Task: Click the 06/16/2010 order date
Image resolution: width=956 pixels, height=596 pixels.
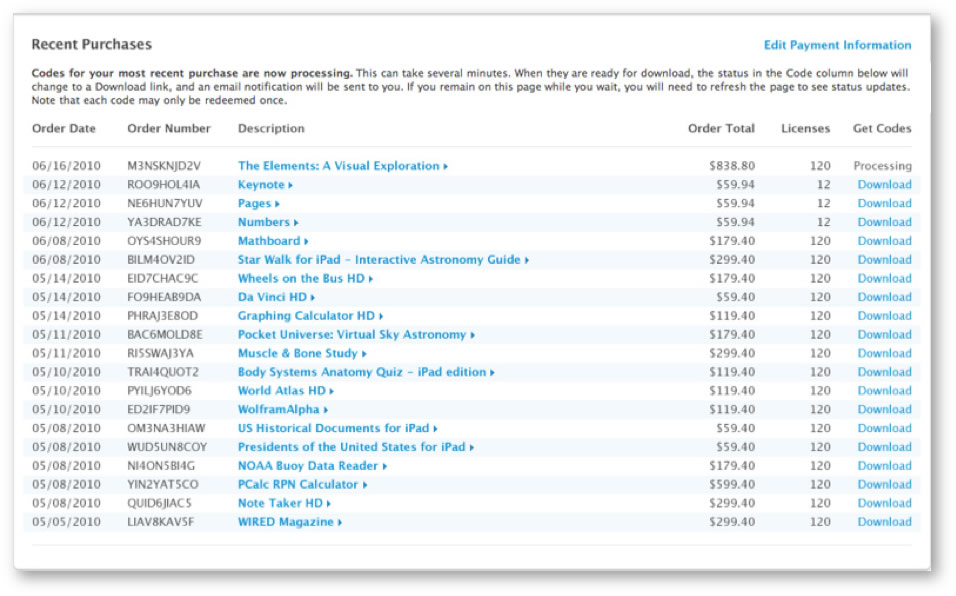Action: (66, 166)
